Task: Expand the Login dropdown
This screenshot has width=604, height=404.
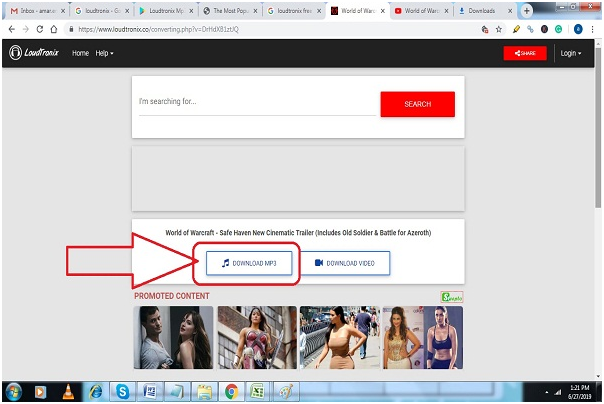Action: click(571, 53)
